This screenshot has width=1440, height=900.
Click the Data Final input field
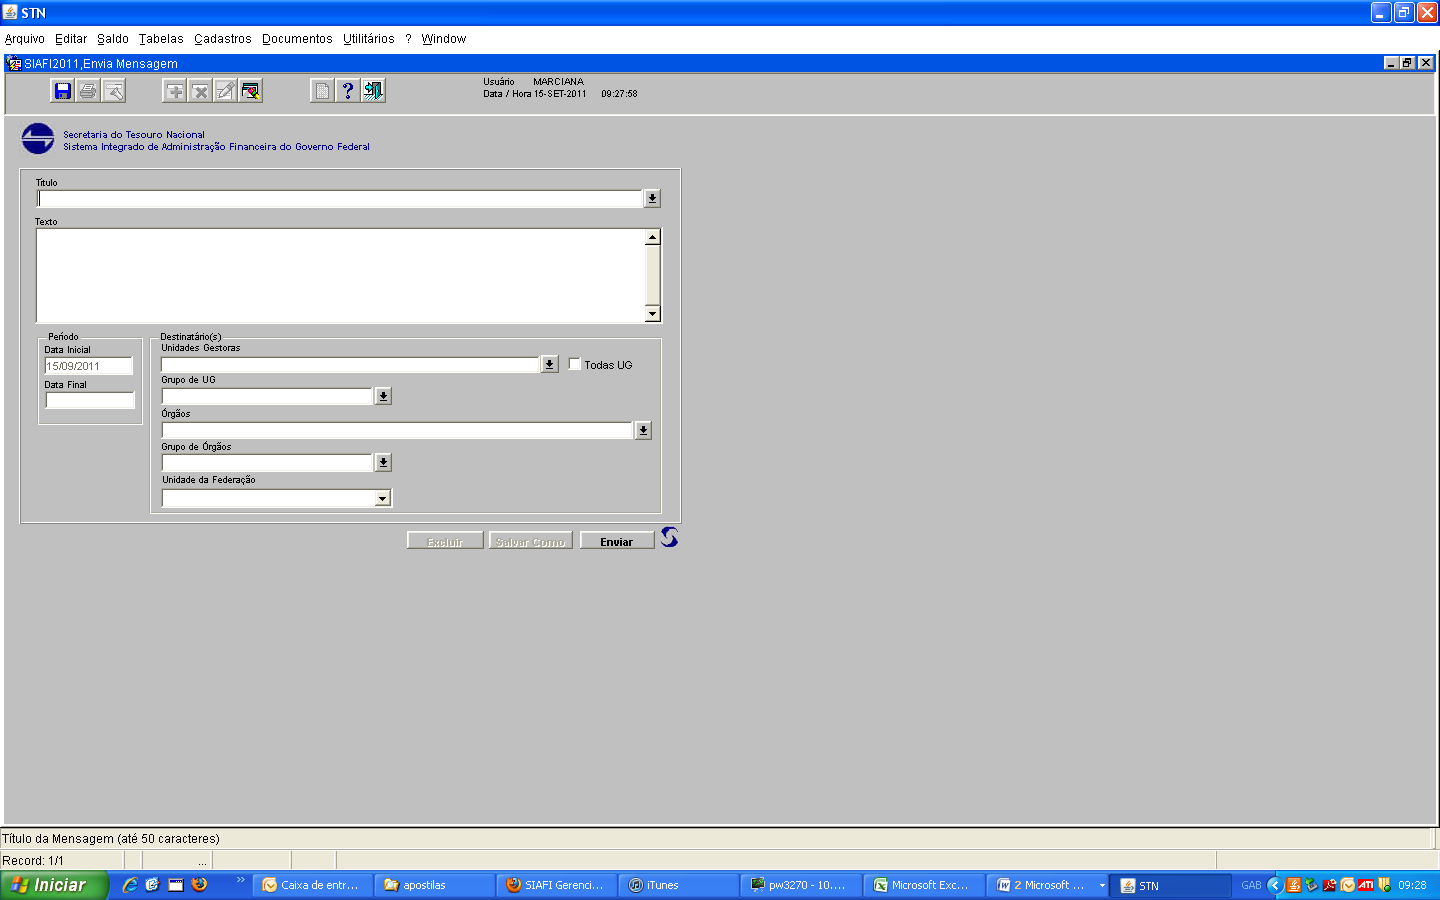point(89,400)
